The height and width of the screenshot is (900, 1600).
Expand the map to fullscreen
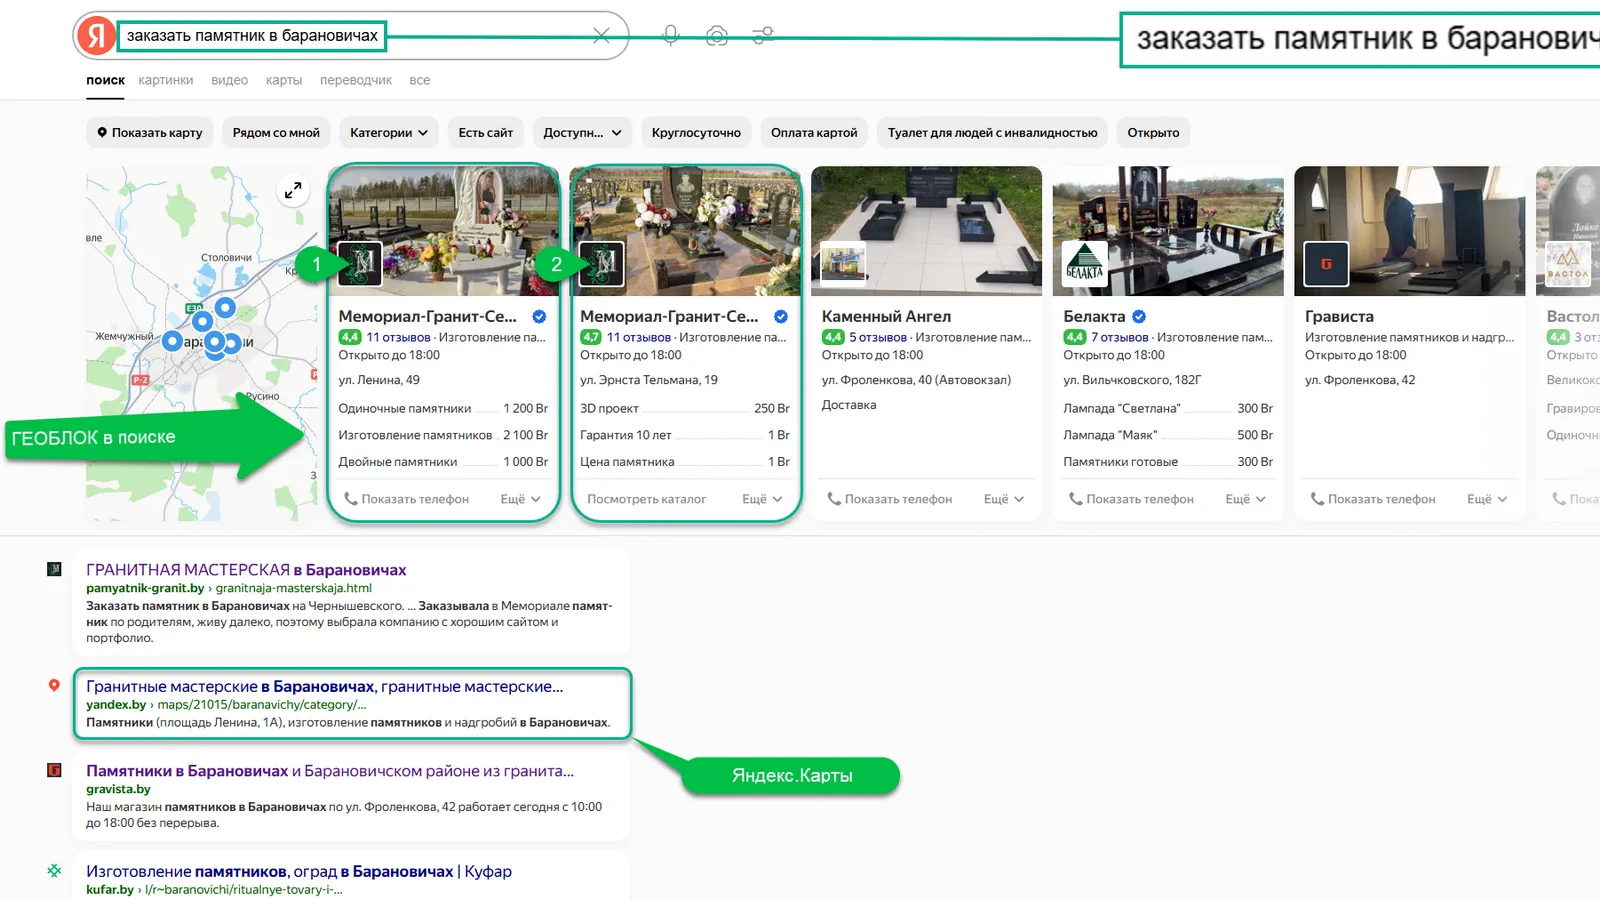[293, 190]
